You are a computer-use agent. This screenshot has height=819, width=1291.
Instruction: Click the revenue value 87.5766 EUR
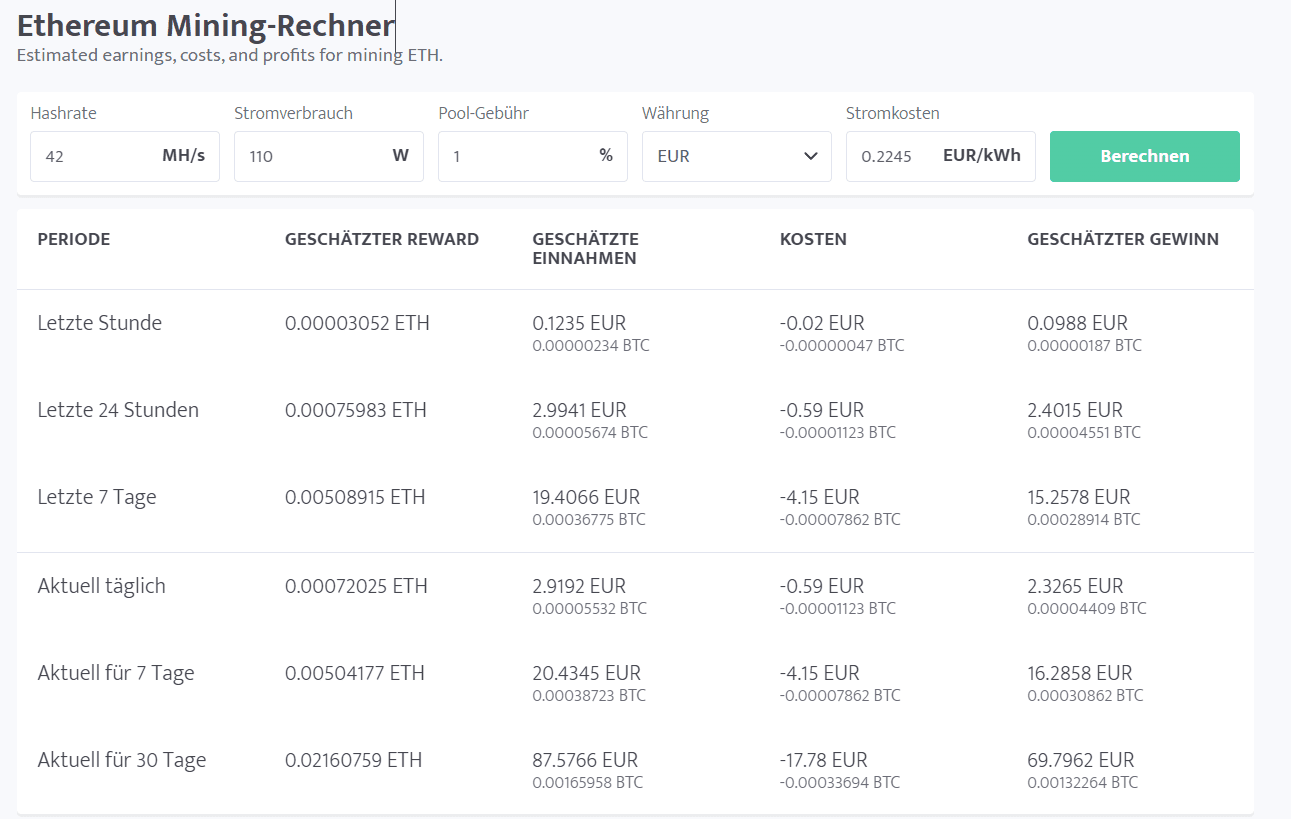point(585,760)
